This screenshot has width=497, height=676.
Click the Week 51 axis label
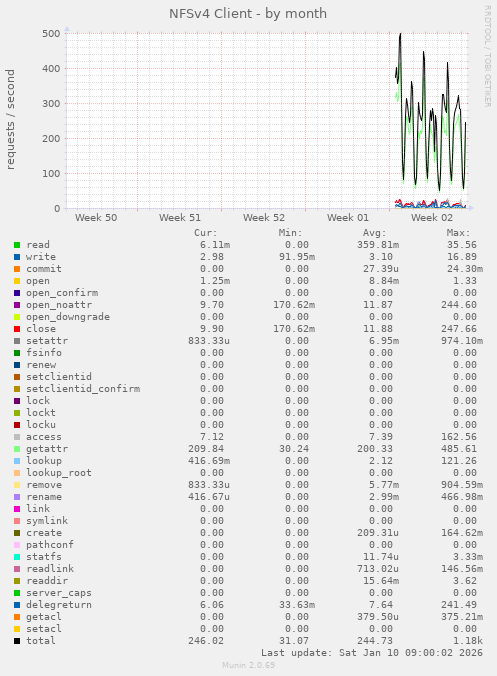click(x=180, y=218)
